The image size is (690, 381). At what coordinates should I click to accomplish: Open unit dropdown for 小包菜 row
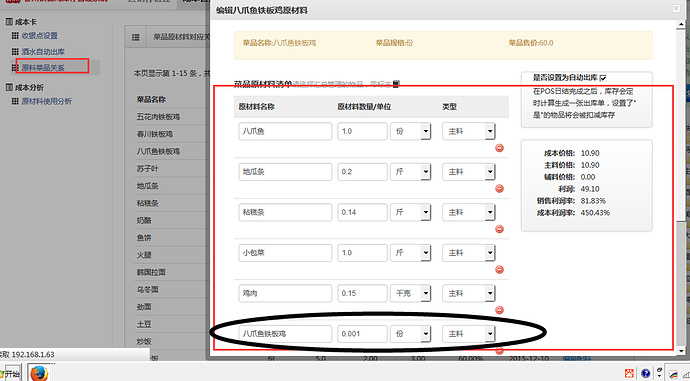click(426, 253)
